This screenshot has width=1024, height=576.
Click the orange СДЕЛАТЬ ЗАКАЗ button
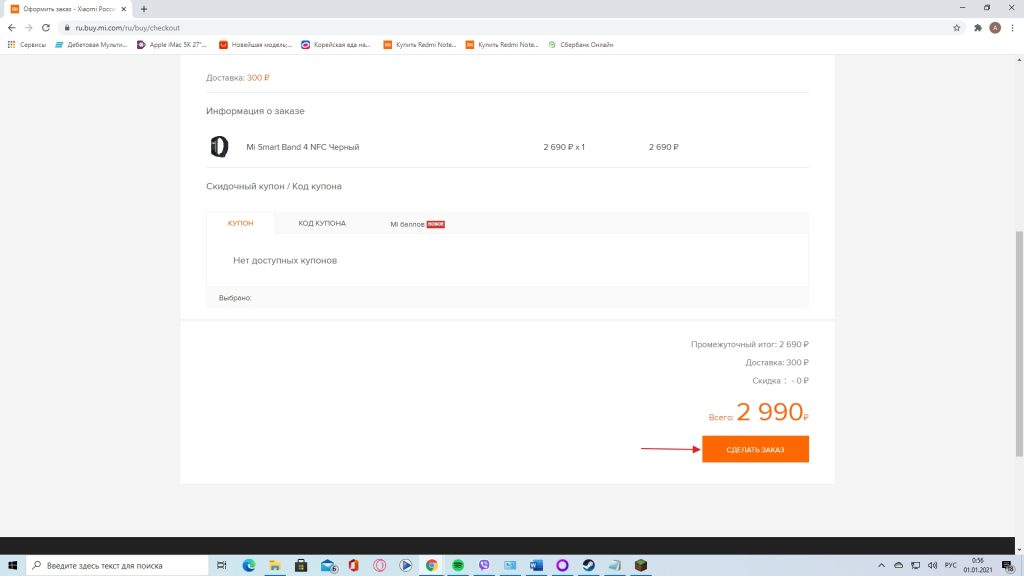click(x=755, y=450)
